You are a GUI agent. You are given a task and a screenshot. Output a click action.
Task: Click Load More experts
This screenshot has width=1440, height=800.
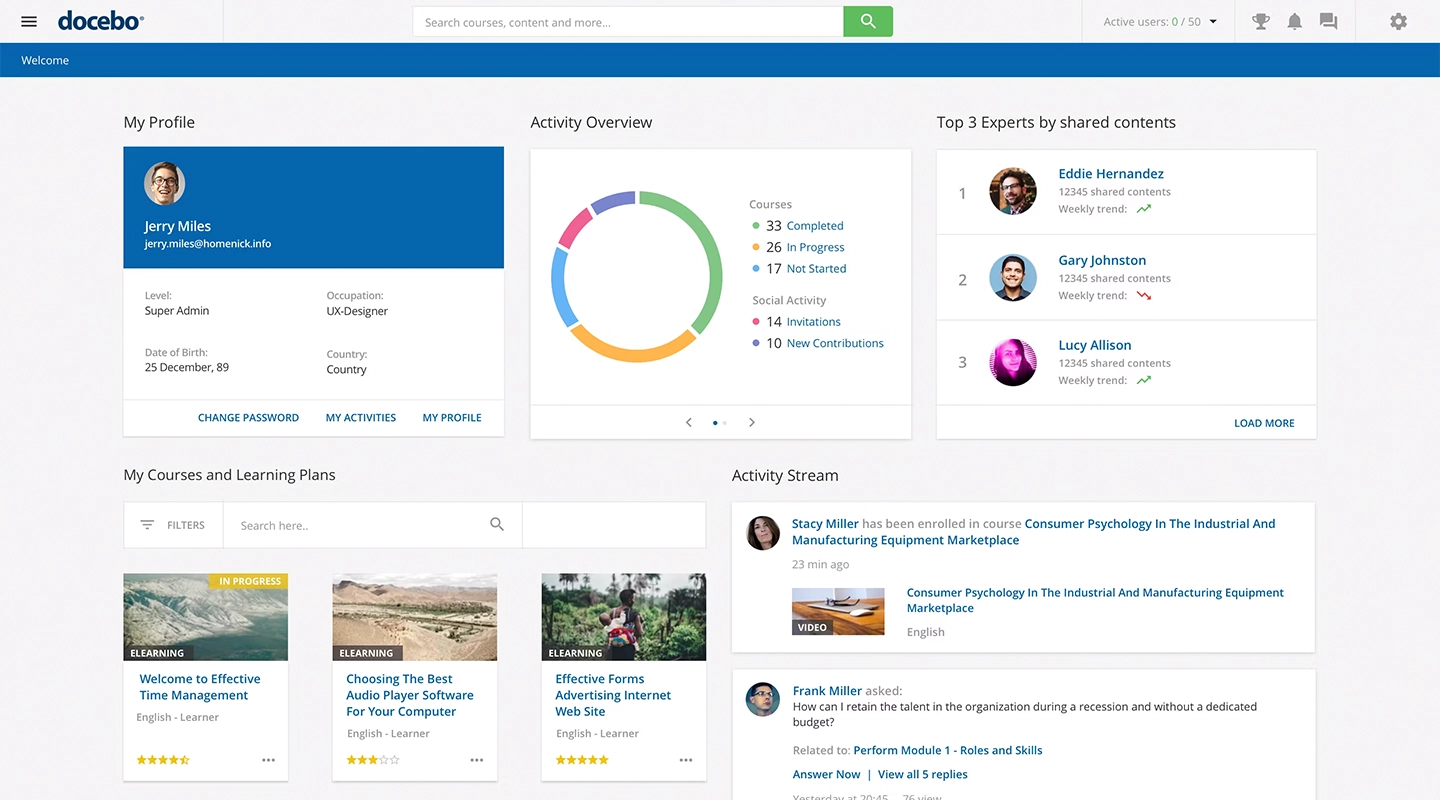click(1264, 423)
